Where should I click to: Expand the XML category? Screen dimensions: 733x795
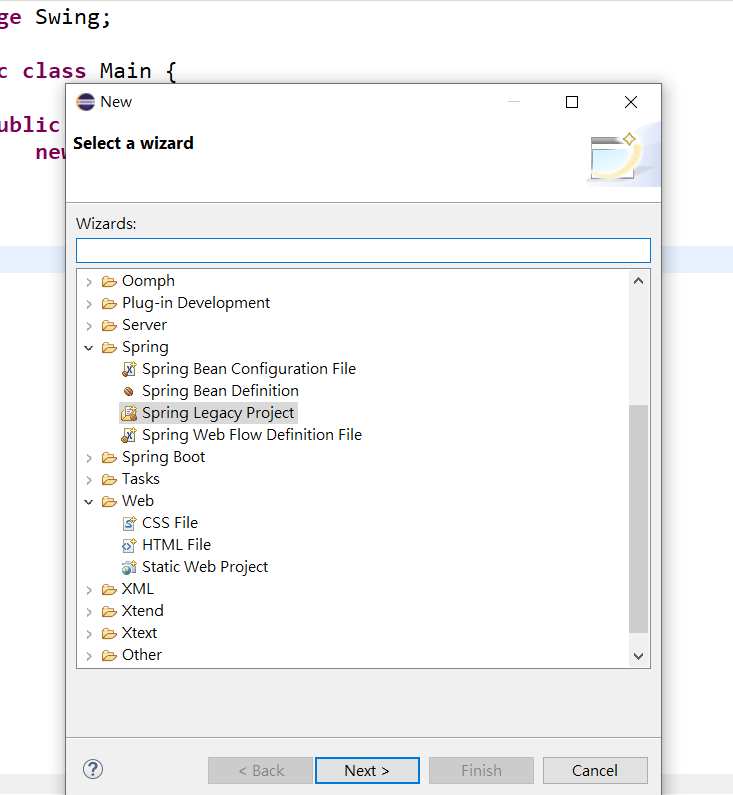point(89,590)
